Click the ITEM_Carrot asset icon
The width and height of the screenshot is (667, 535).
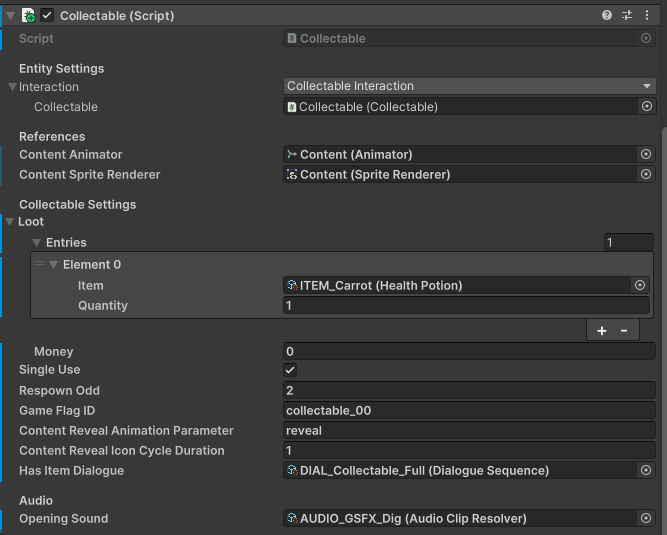pyautogui.click(x=292, y=285)
